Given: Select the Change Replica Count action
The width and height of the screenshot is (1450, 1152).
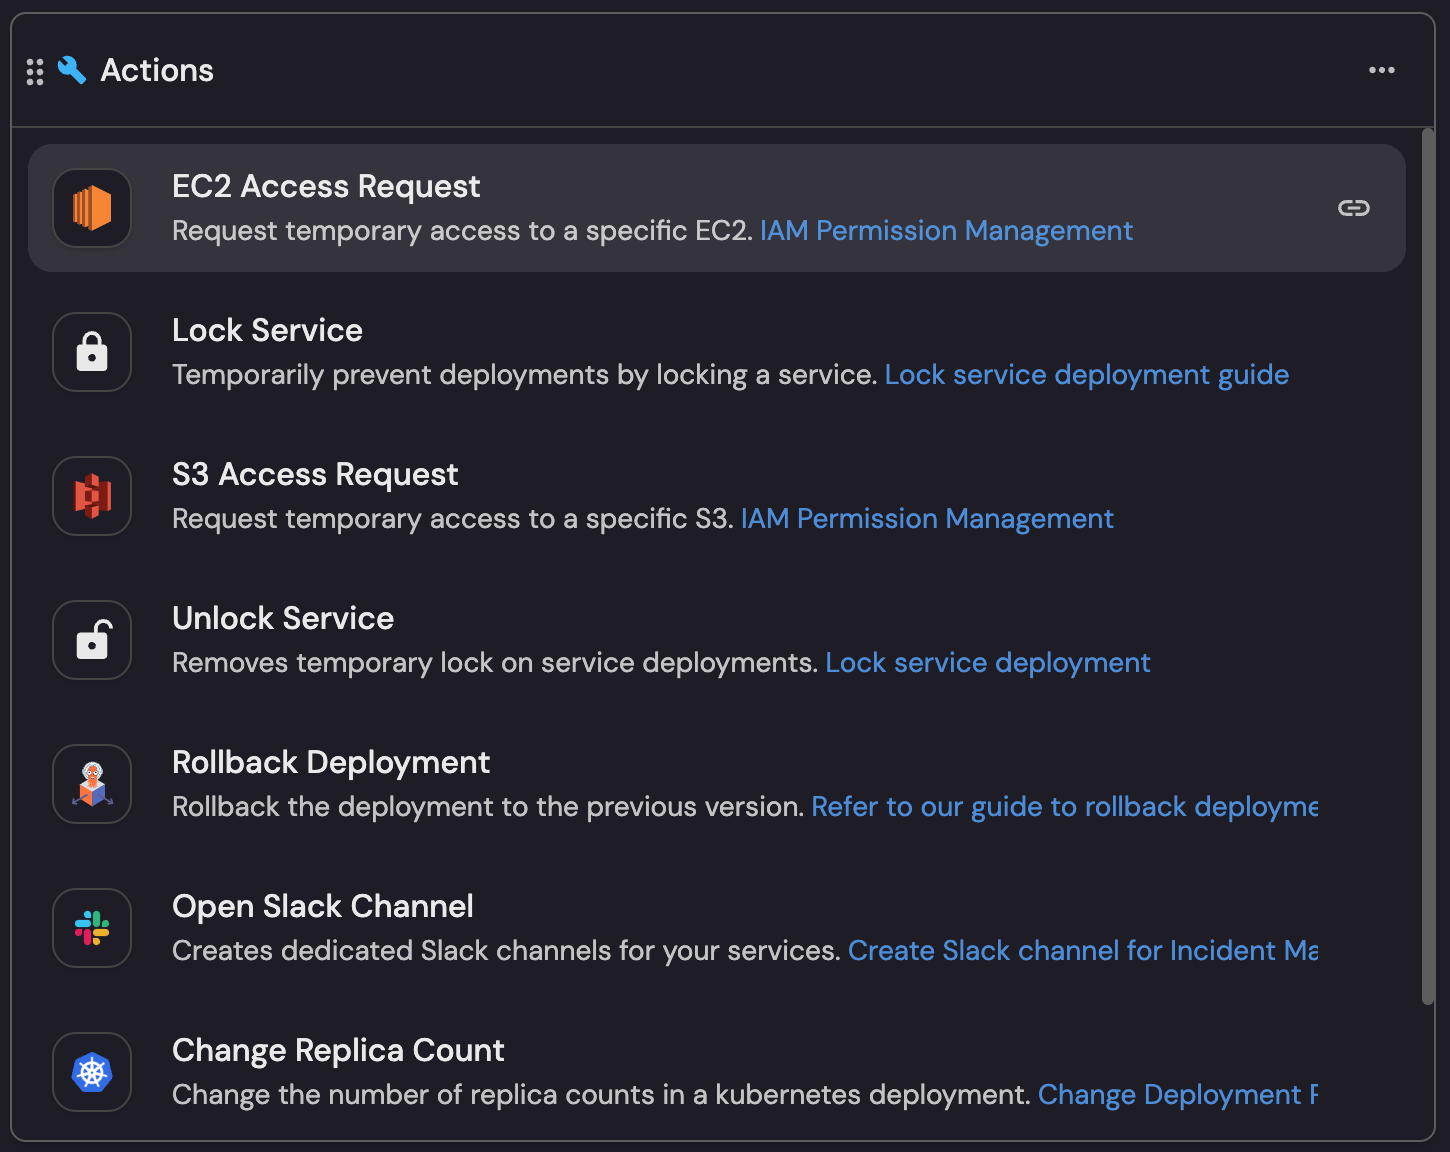Looking at the screenshot, I should (x=338, y=1051).
